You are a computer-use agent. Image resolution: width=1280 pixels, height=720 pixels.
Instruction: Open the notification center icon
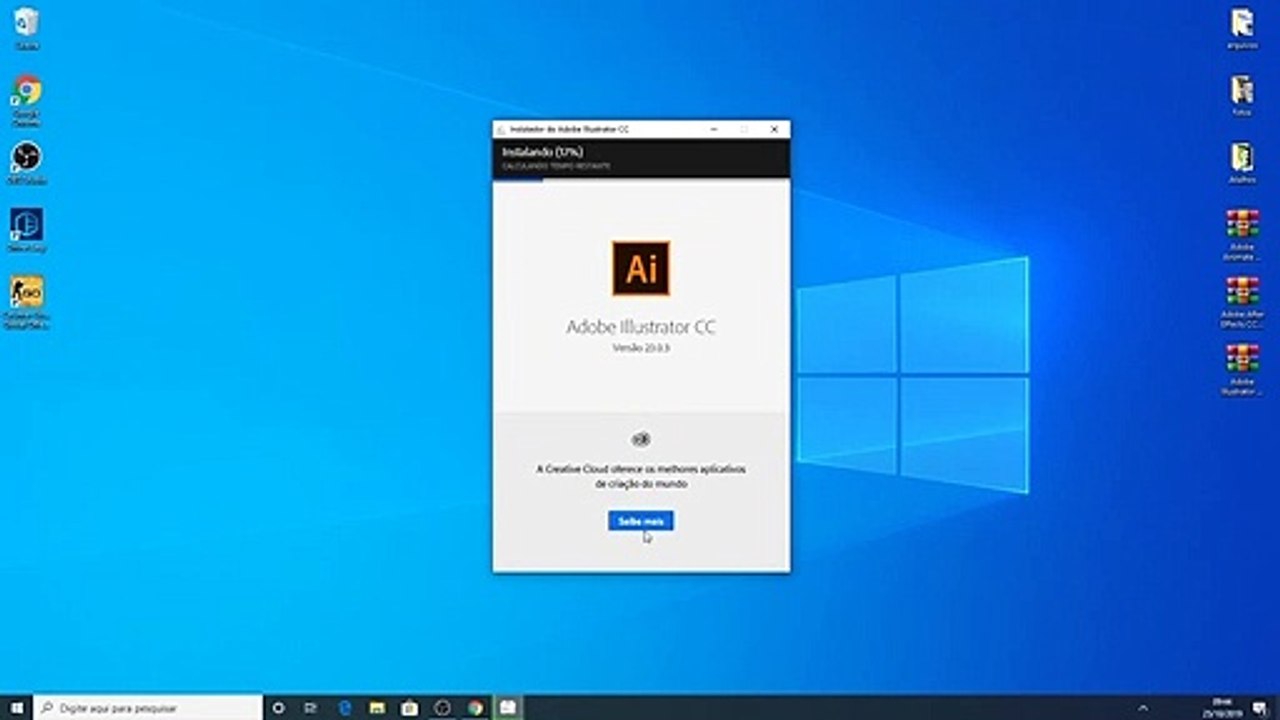[x=1259, y=707]
